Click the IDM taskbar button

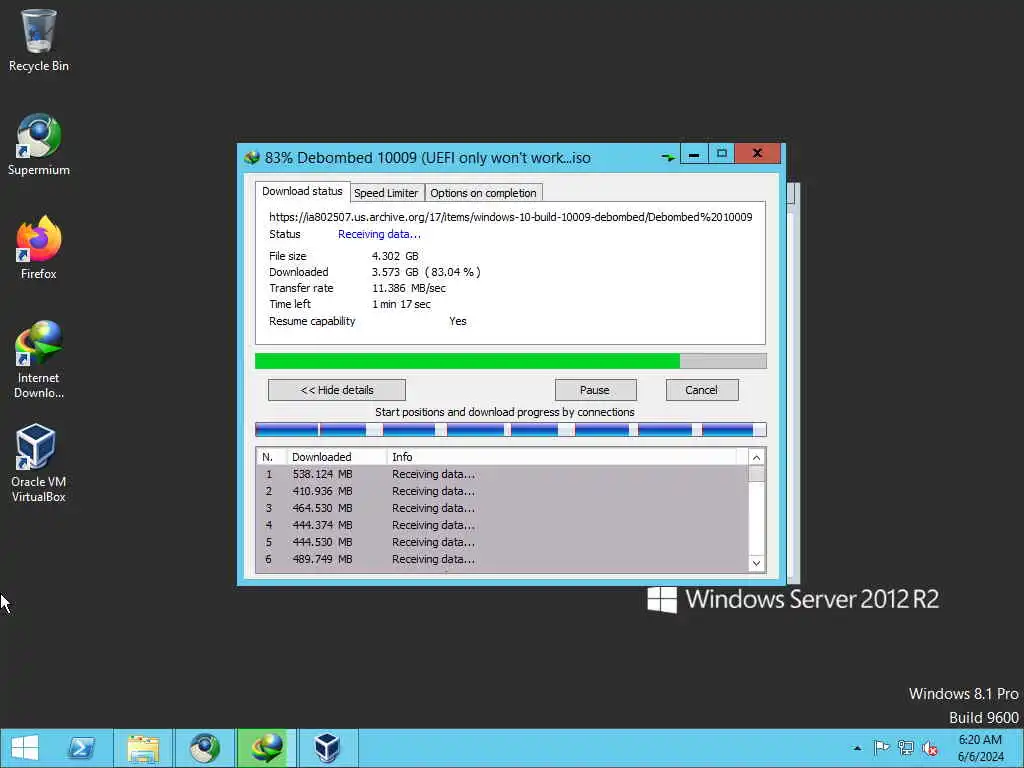(266, 748)
